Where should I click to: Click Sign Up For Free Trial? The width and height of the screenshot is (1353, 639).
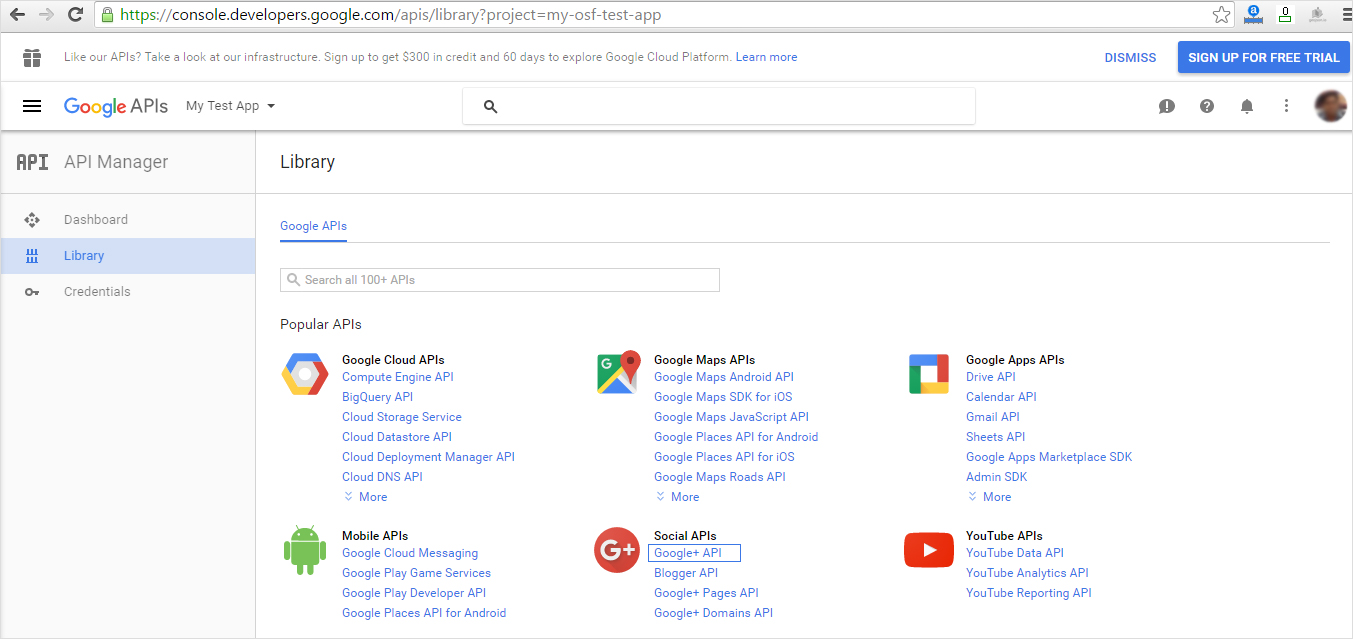tap(1263, 57)
